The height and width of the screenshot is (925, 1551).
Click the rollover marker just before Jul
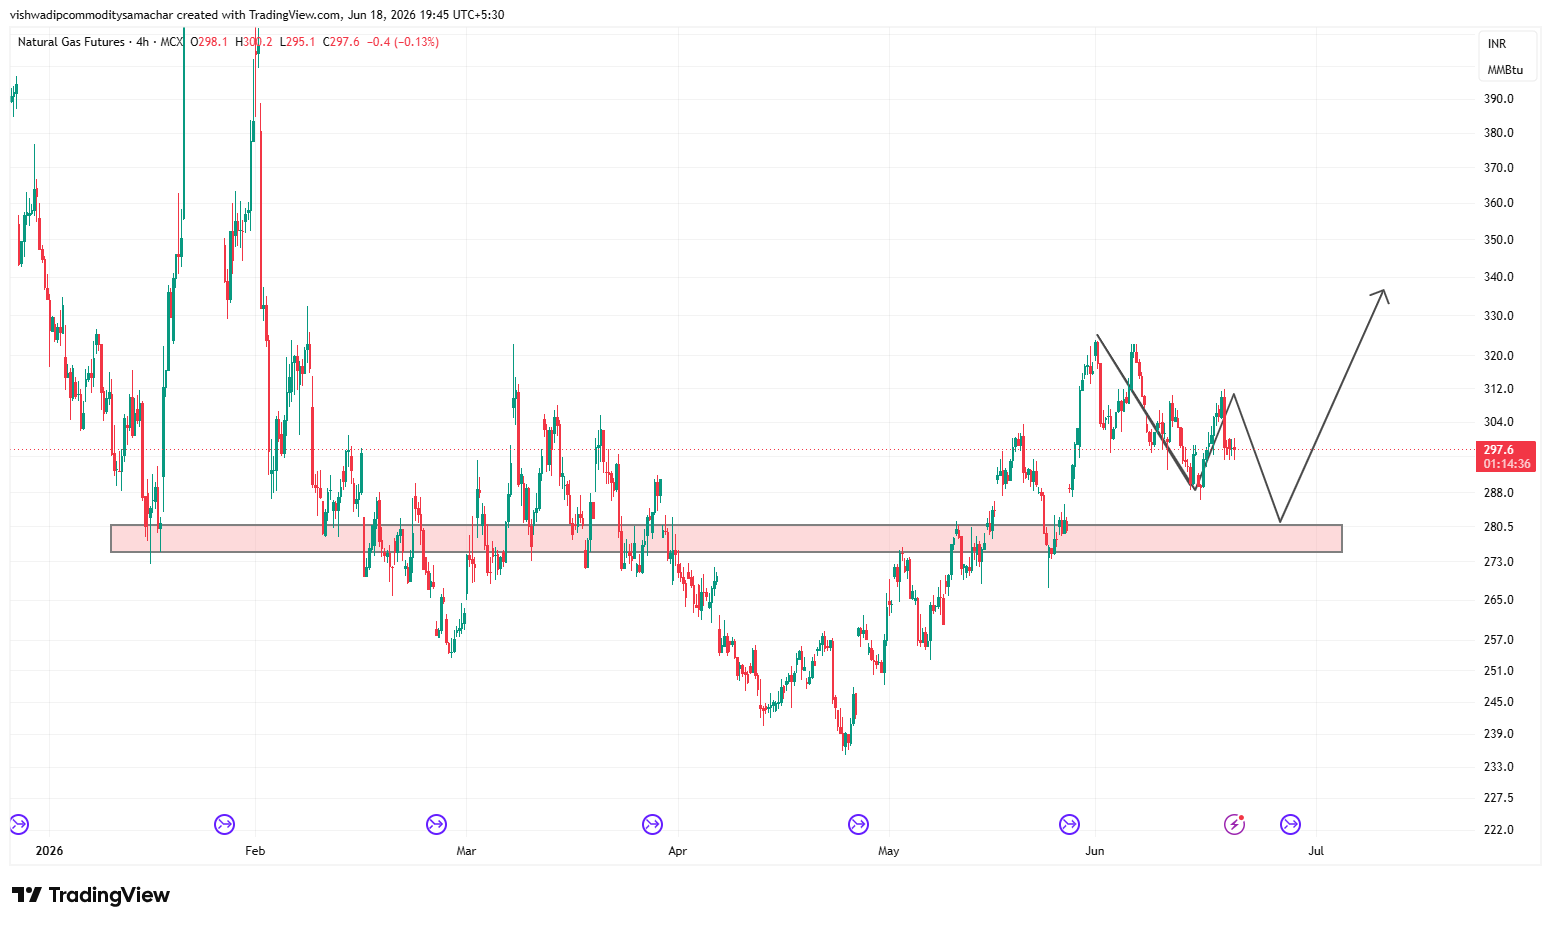click(x=1291, y=825)
